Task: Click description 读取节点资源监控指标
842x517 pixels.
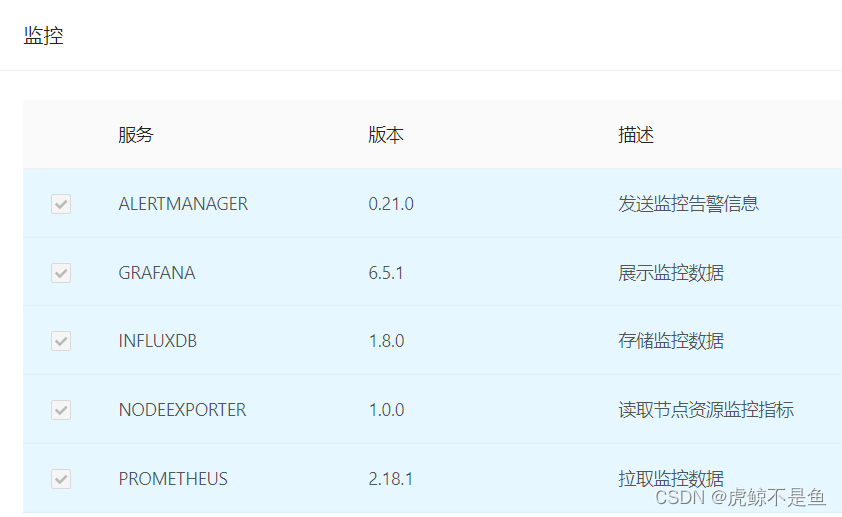Action: [706, 410]
